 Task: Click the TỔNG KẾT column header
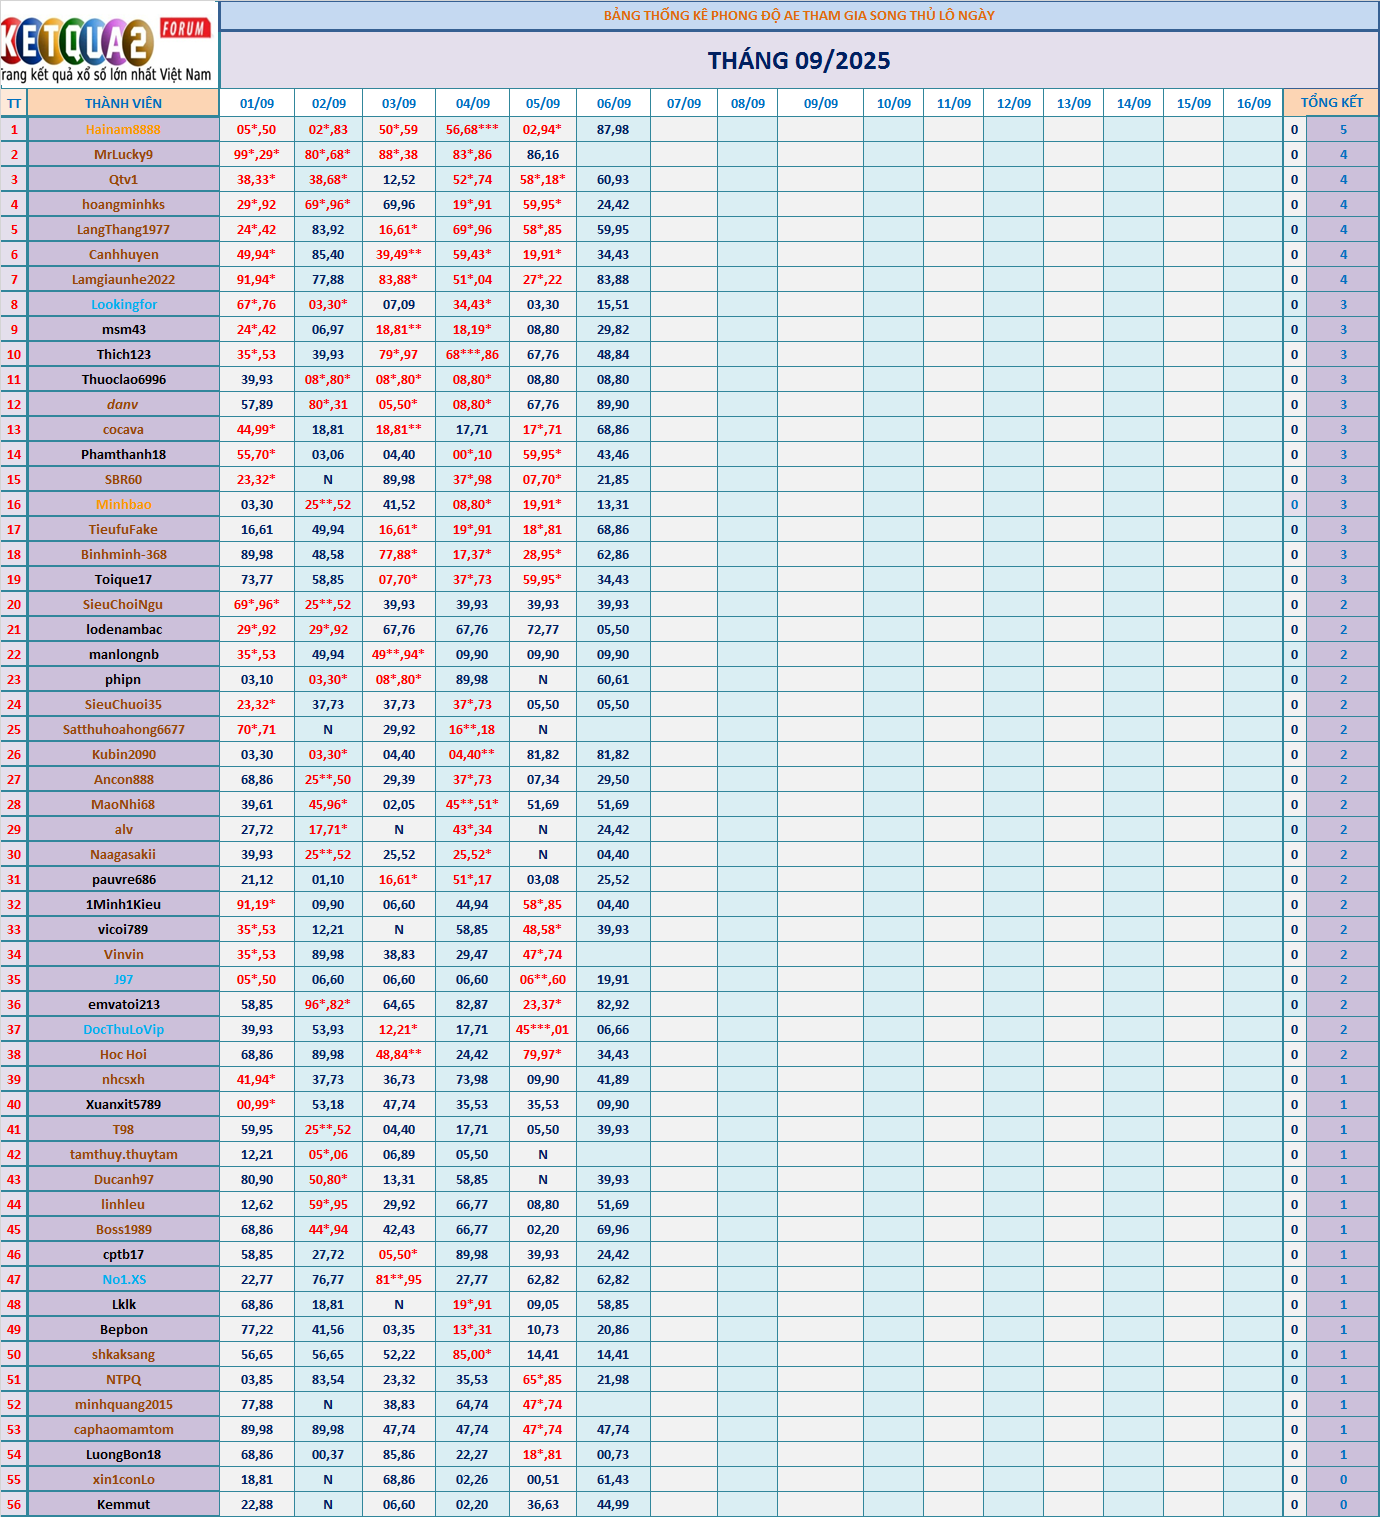point(1331,102)
